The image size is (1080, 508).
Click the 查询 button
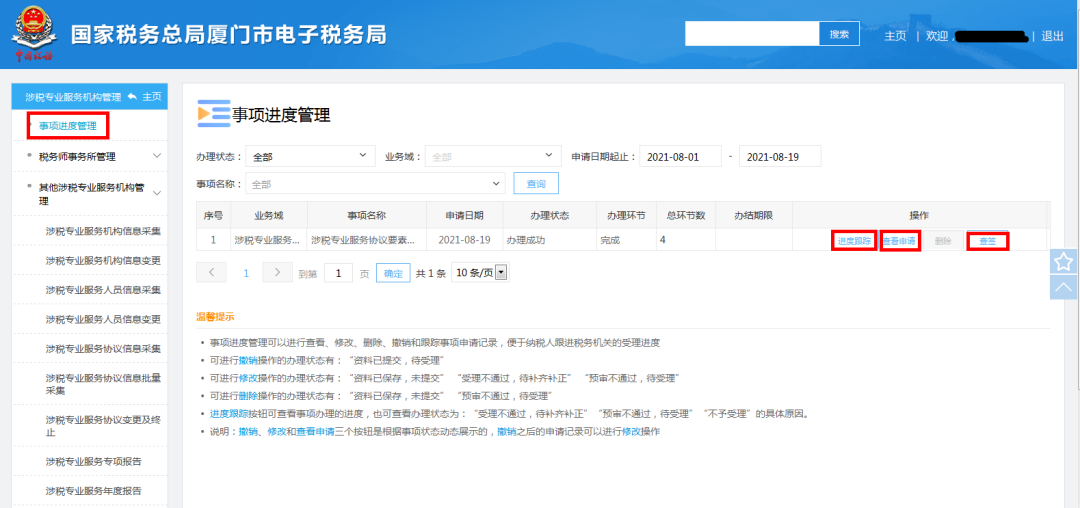click(x=536, y=184)
